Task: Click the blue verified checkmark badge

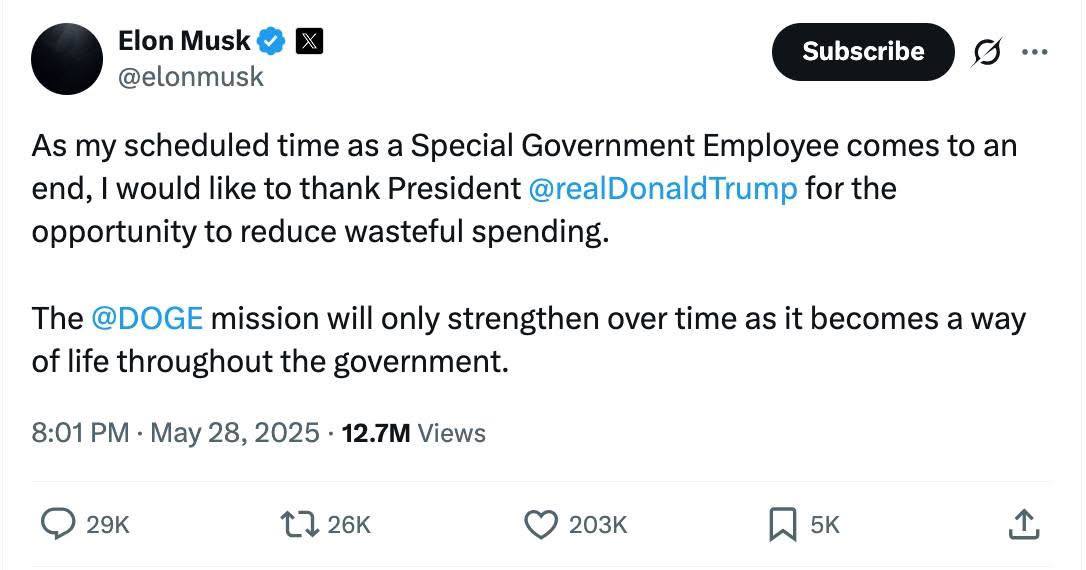Action: [272, 41]
